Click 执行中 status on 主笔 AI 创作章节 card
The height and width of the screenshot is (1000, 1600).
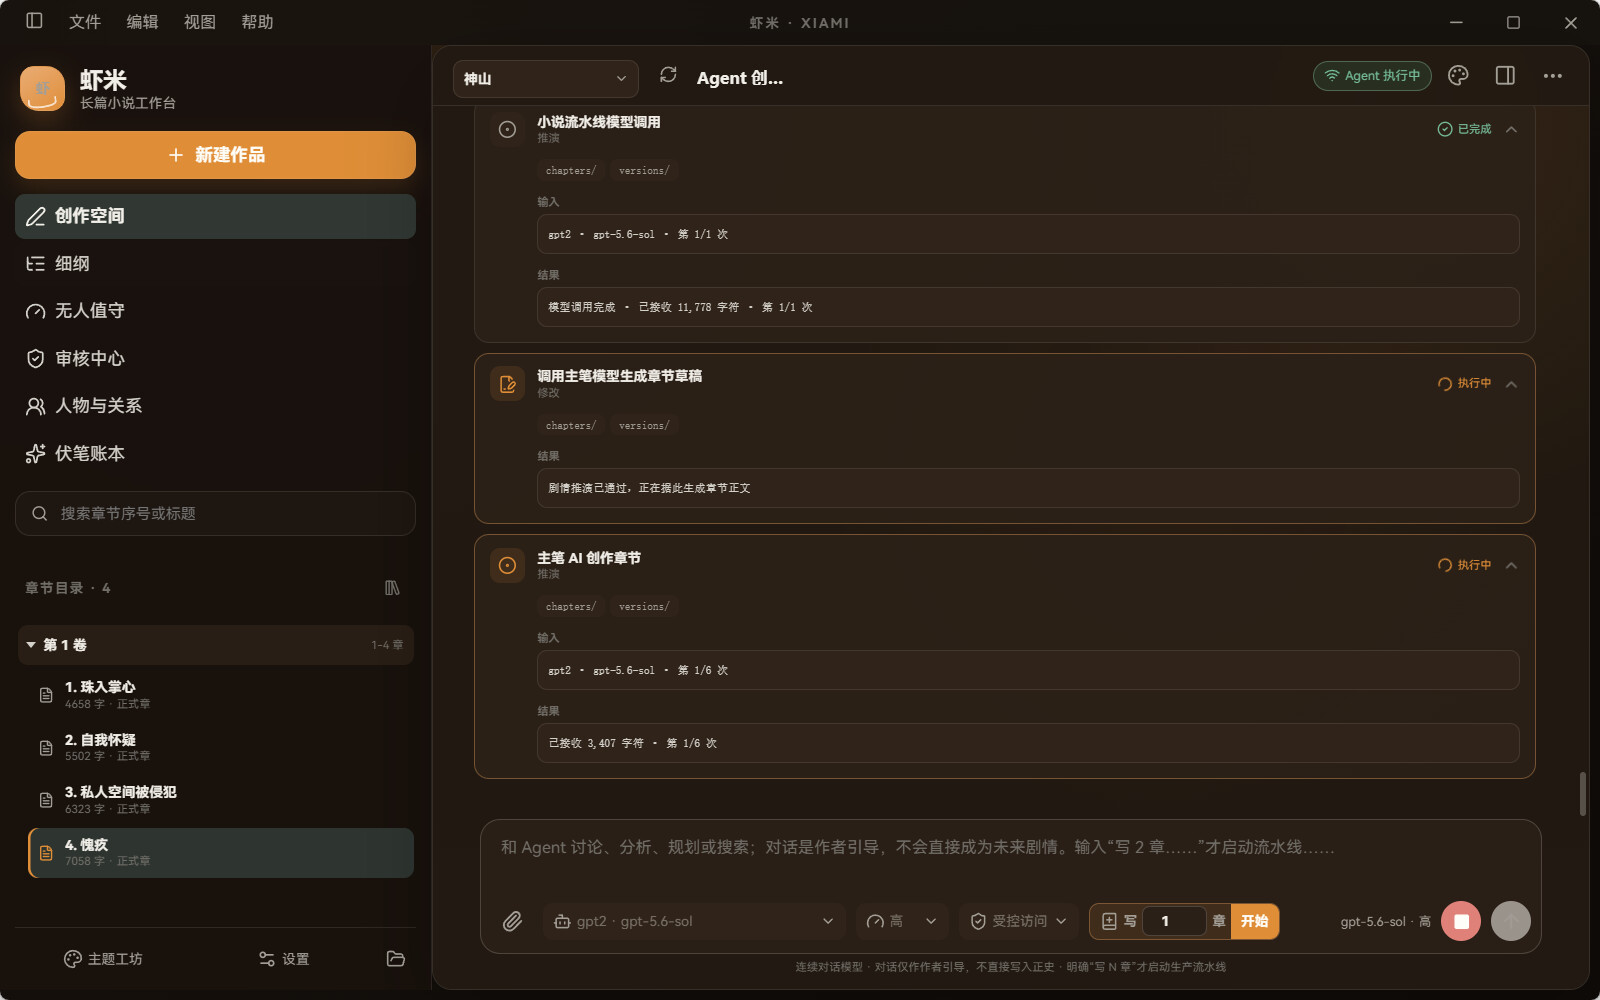pyautogui.click(x=1464, y=565)
